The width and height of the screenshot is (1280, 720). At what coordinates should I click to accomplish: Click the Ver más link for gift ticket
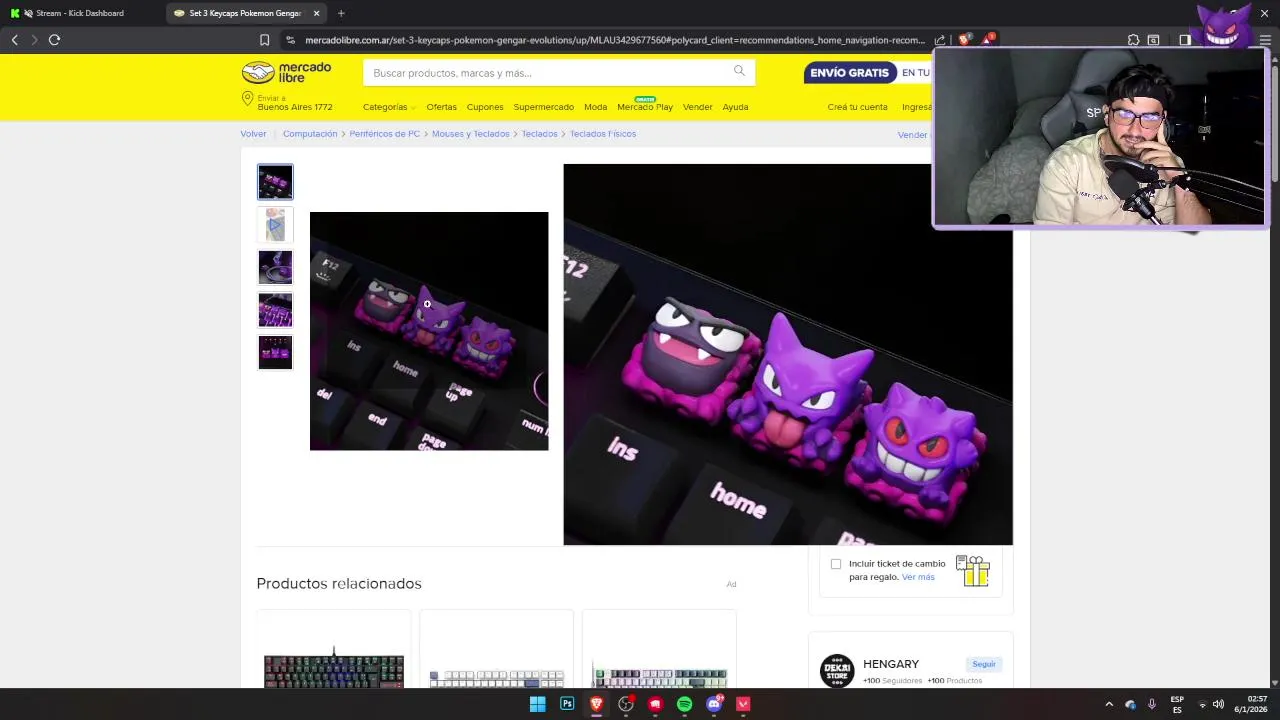(x=918, y=577)
